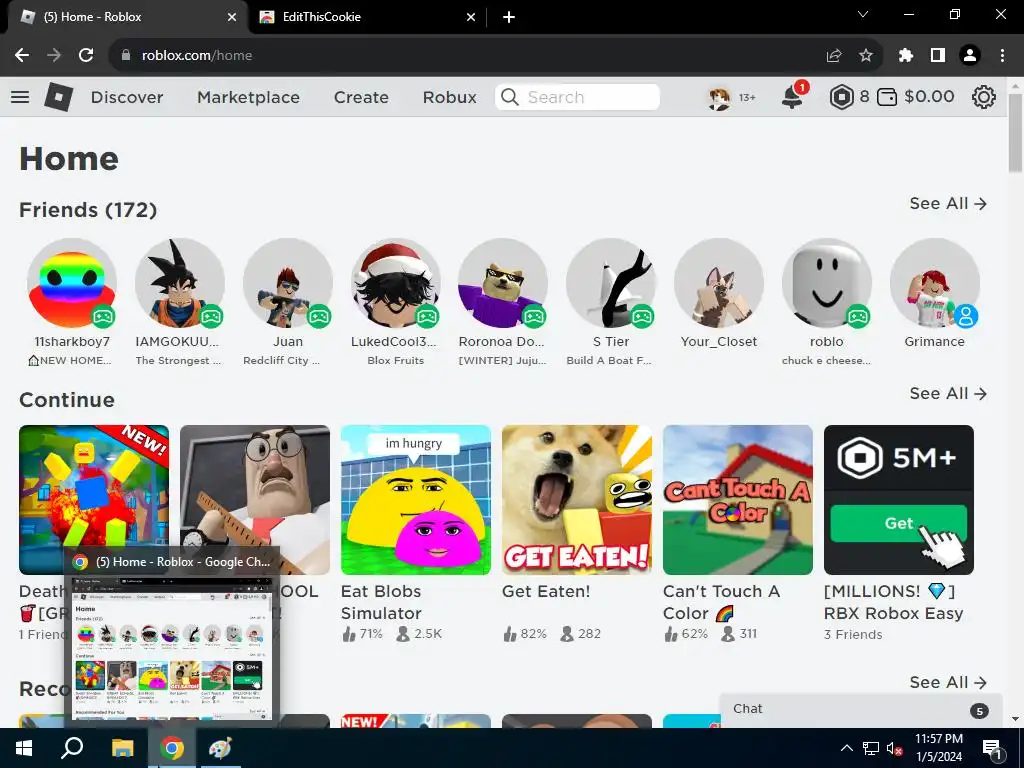The height and width of the screenshot is (768, 1024).
Task: Click the Roblox logo icon
Action: [x=59, y=97]
